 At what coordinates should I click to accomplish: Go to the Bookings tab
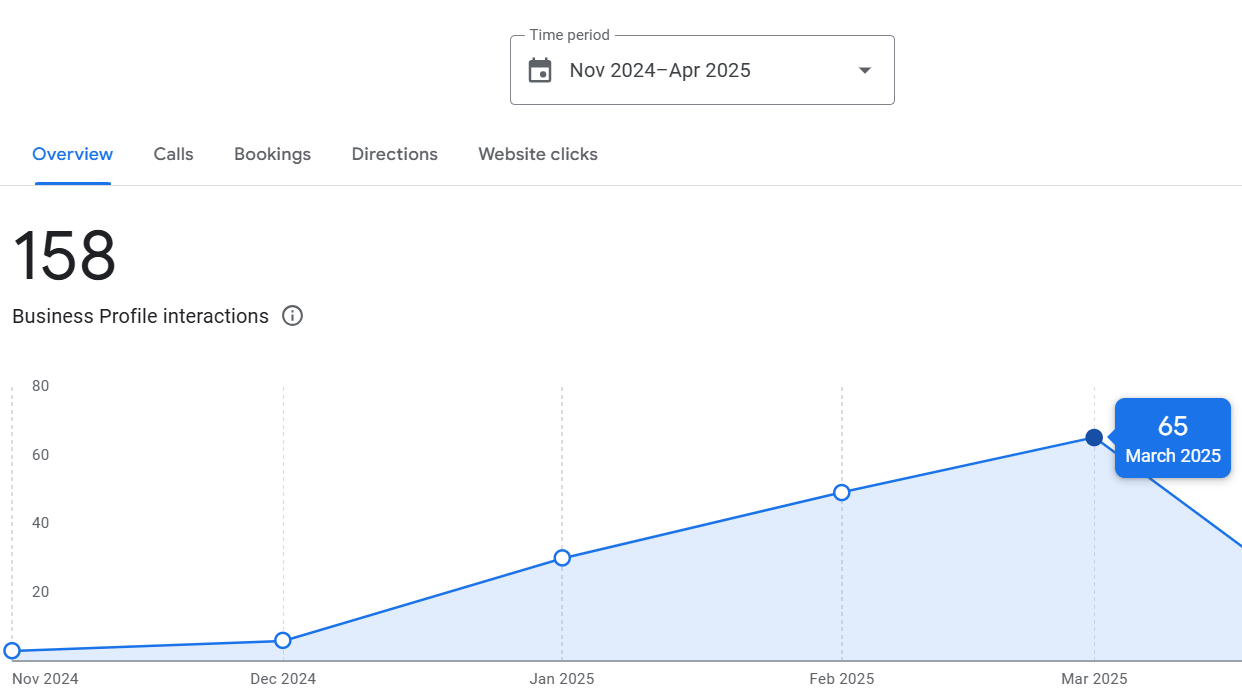click(x=272, y=154)
